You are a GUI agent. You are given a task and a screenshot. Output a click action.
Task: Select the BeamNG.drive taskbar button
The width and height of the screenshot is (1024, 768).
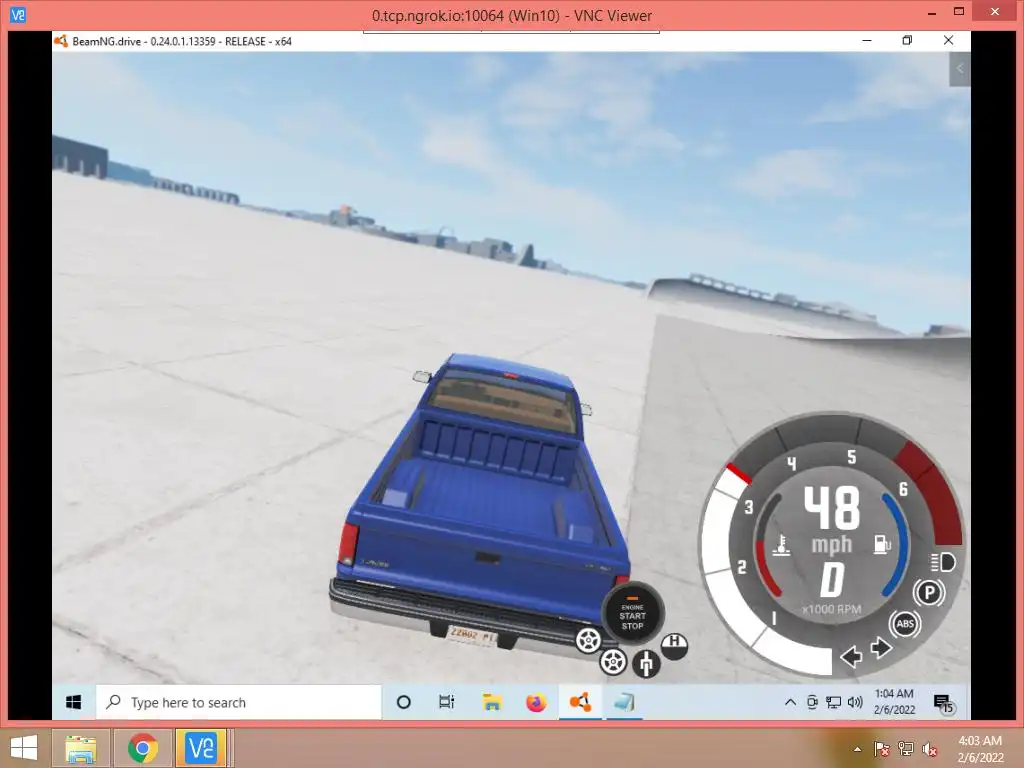[580, 702]
